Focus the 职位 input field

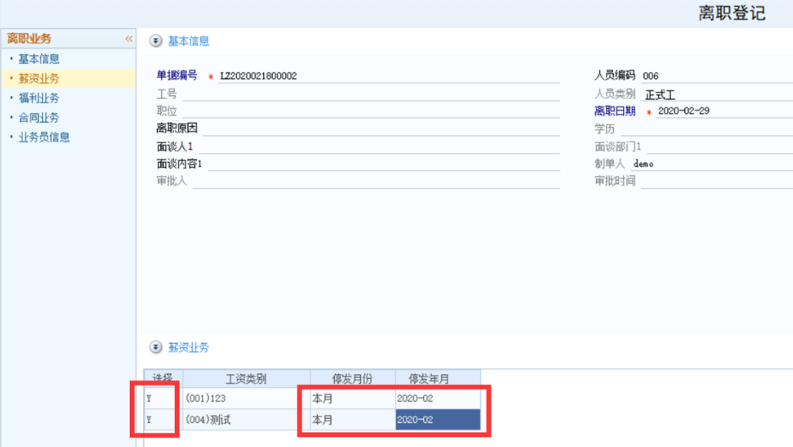371,111
